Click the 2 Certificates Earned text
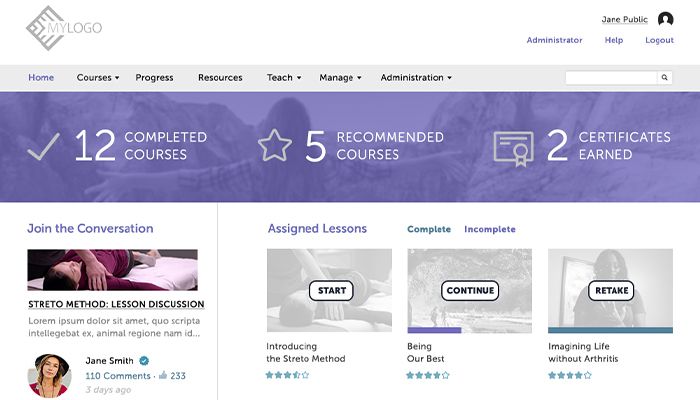Image resolution: width=700 pixels, height=400 pixels. tap(608, 146)
